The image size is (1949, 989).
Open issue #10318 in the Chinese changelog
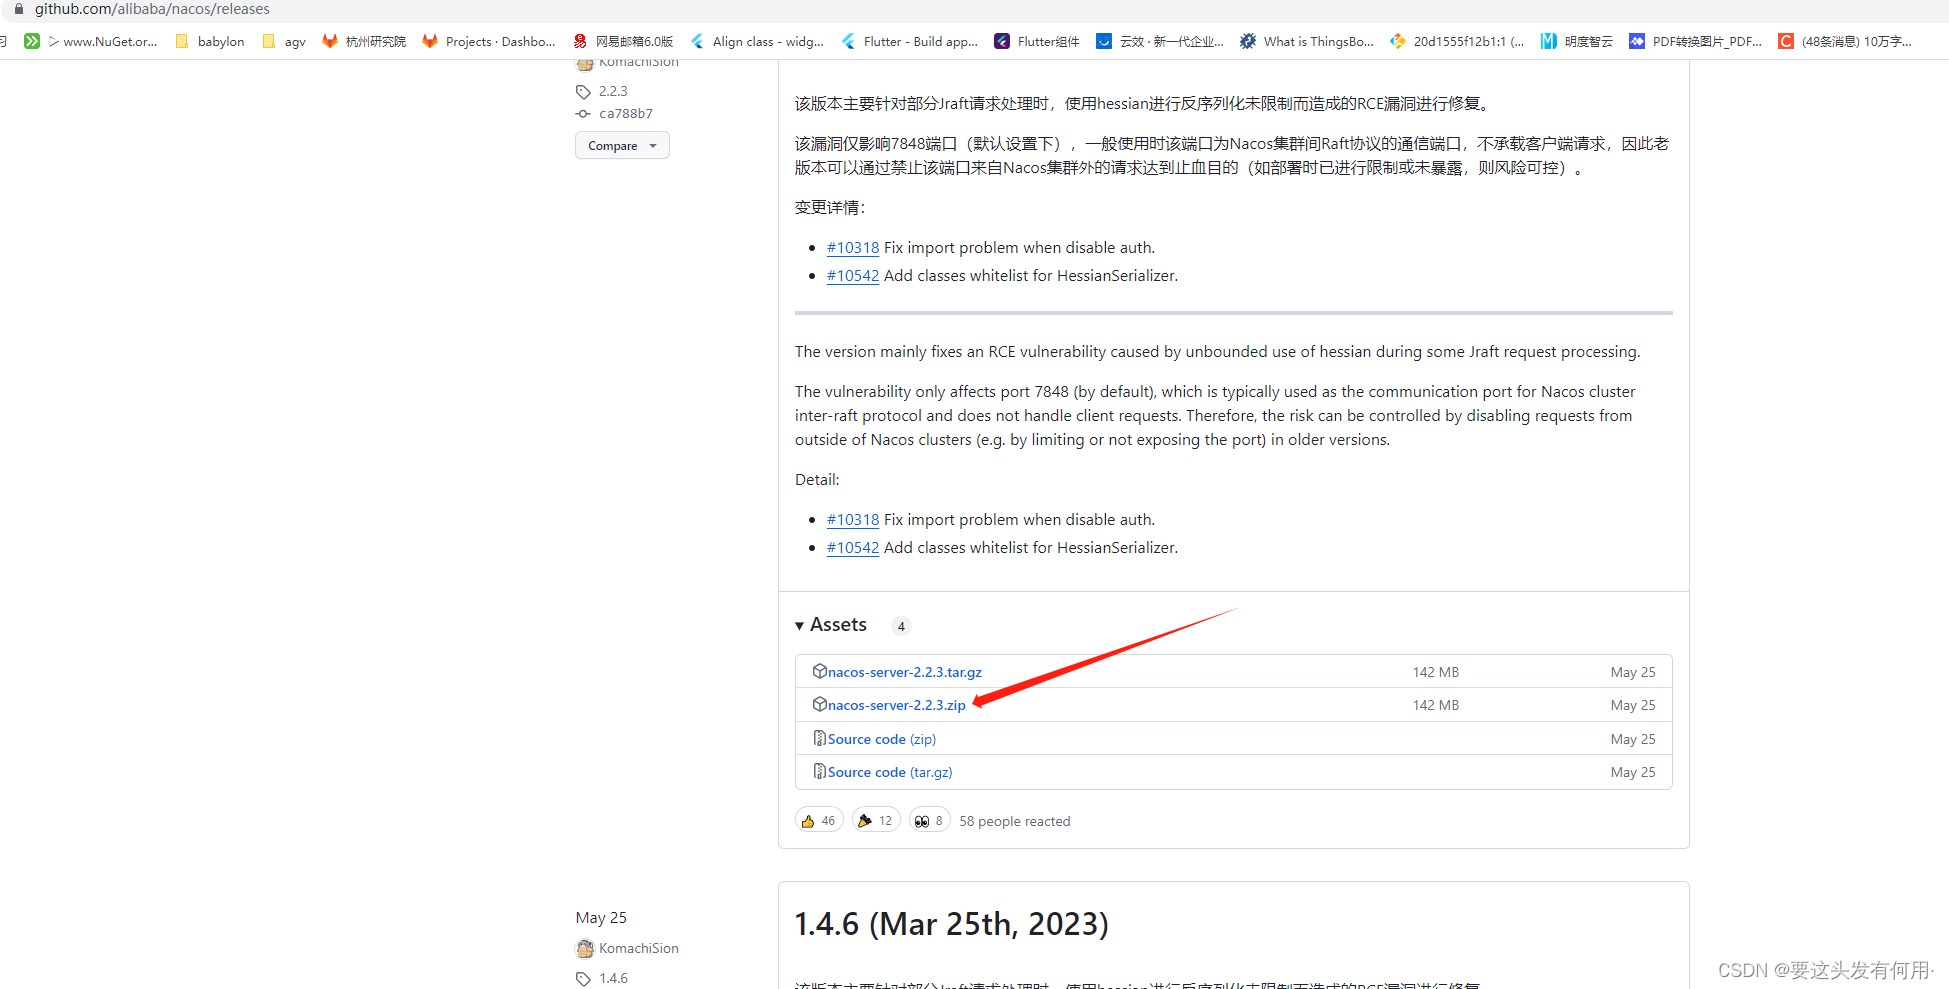coord(853,248)
